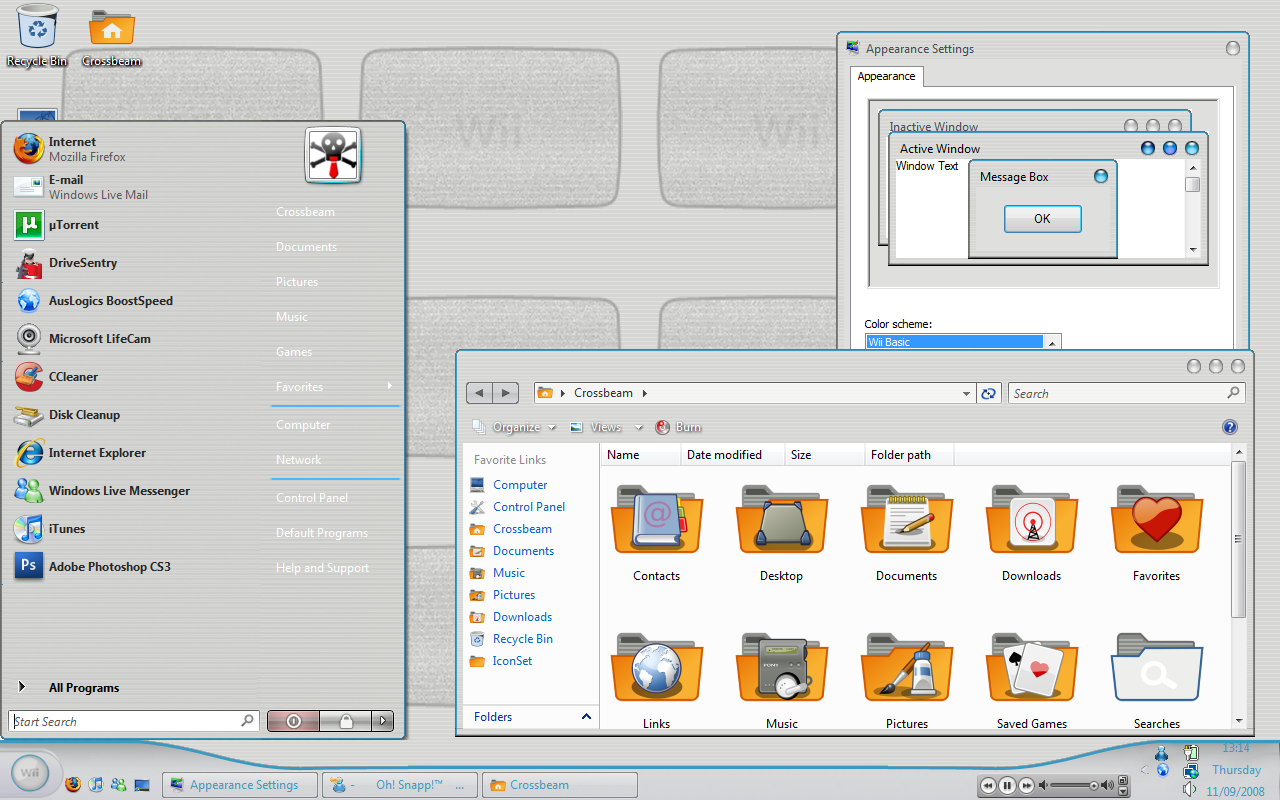Image resolution: width=1280 pixels, height=800 pixels.
Task: Open the Wii start button
Action: 31,772
